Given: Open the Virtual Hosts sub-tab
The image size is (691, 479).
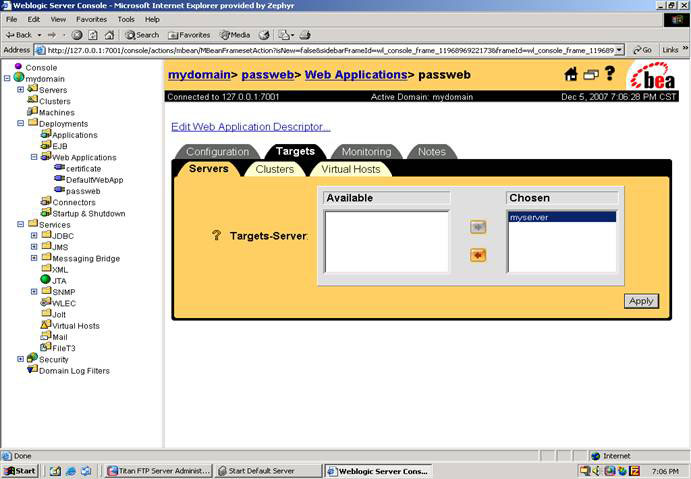Looking at the screenshot, I should [x=351, y=169].
